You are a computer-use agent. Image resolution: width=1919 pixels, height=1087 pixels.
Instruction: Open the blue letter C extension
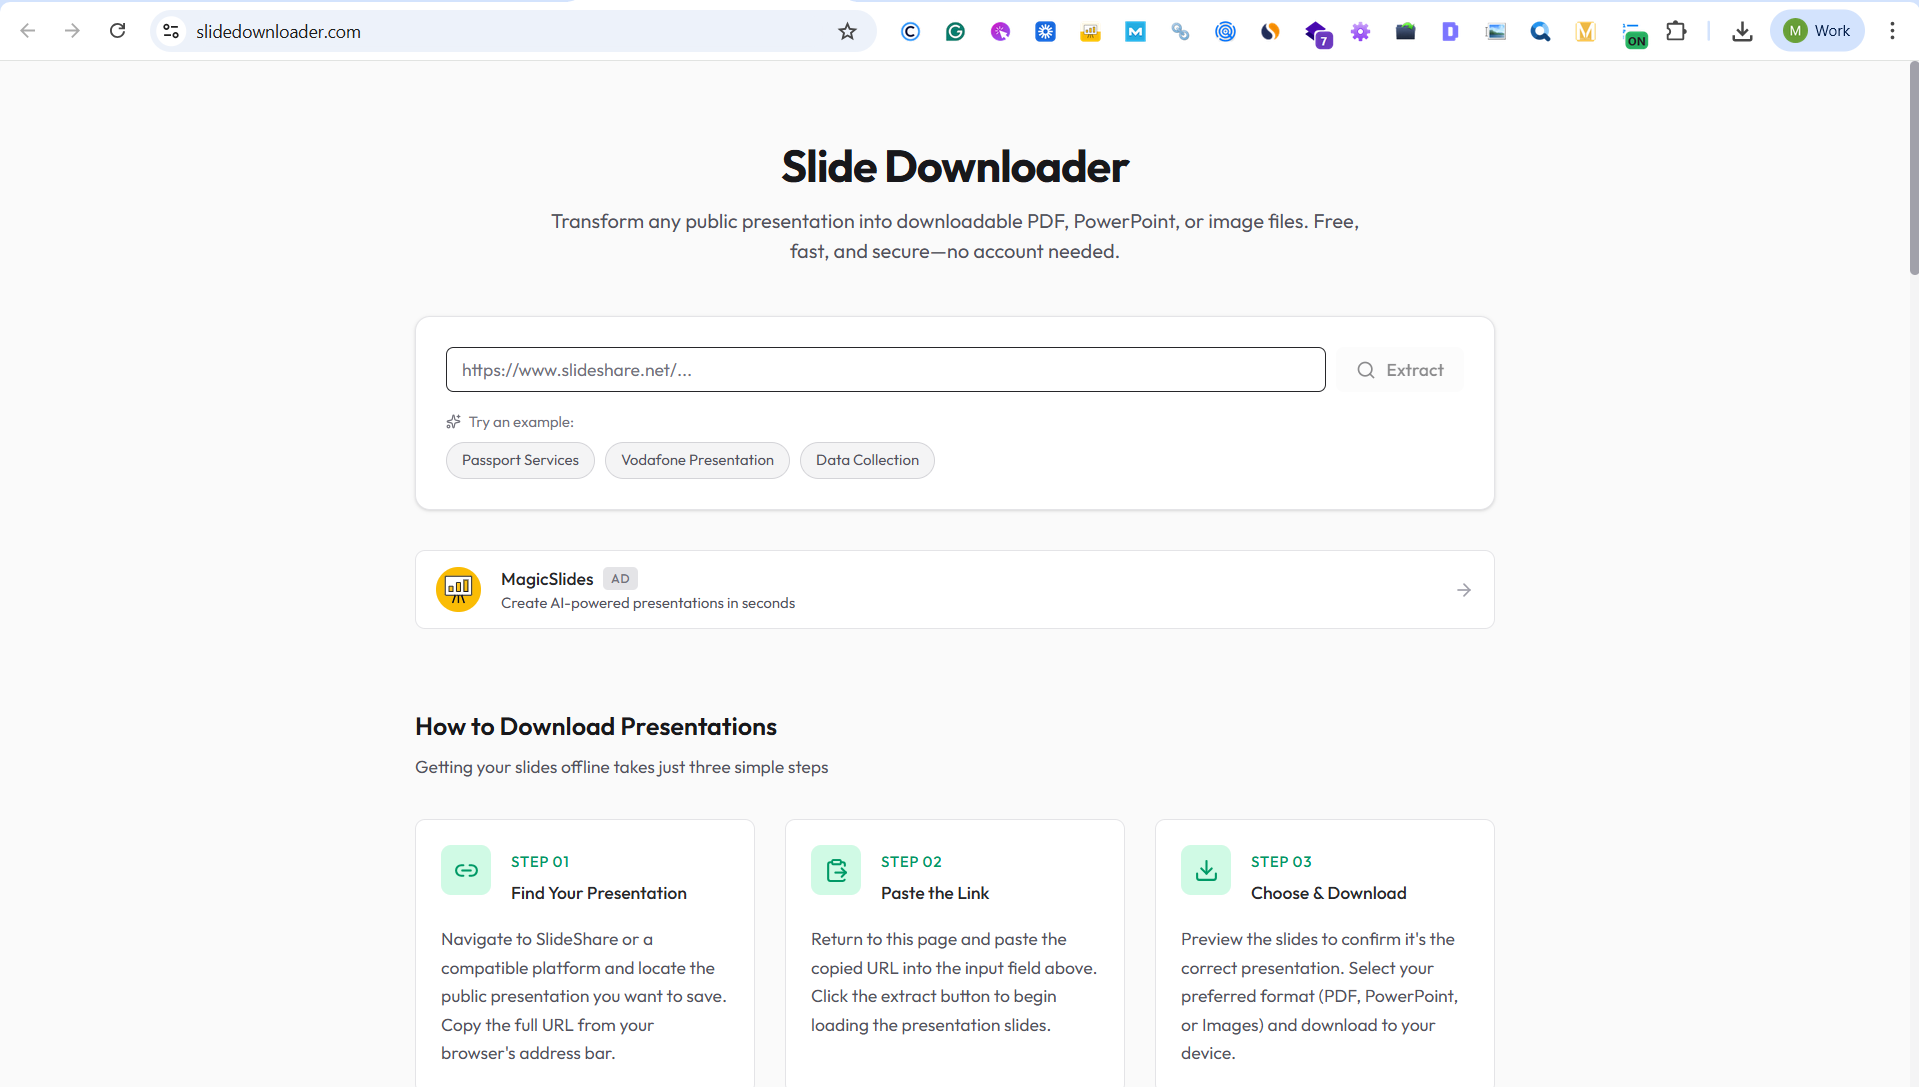coord(910,32)
